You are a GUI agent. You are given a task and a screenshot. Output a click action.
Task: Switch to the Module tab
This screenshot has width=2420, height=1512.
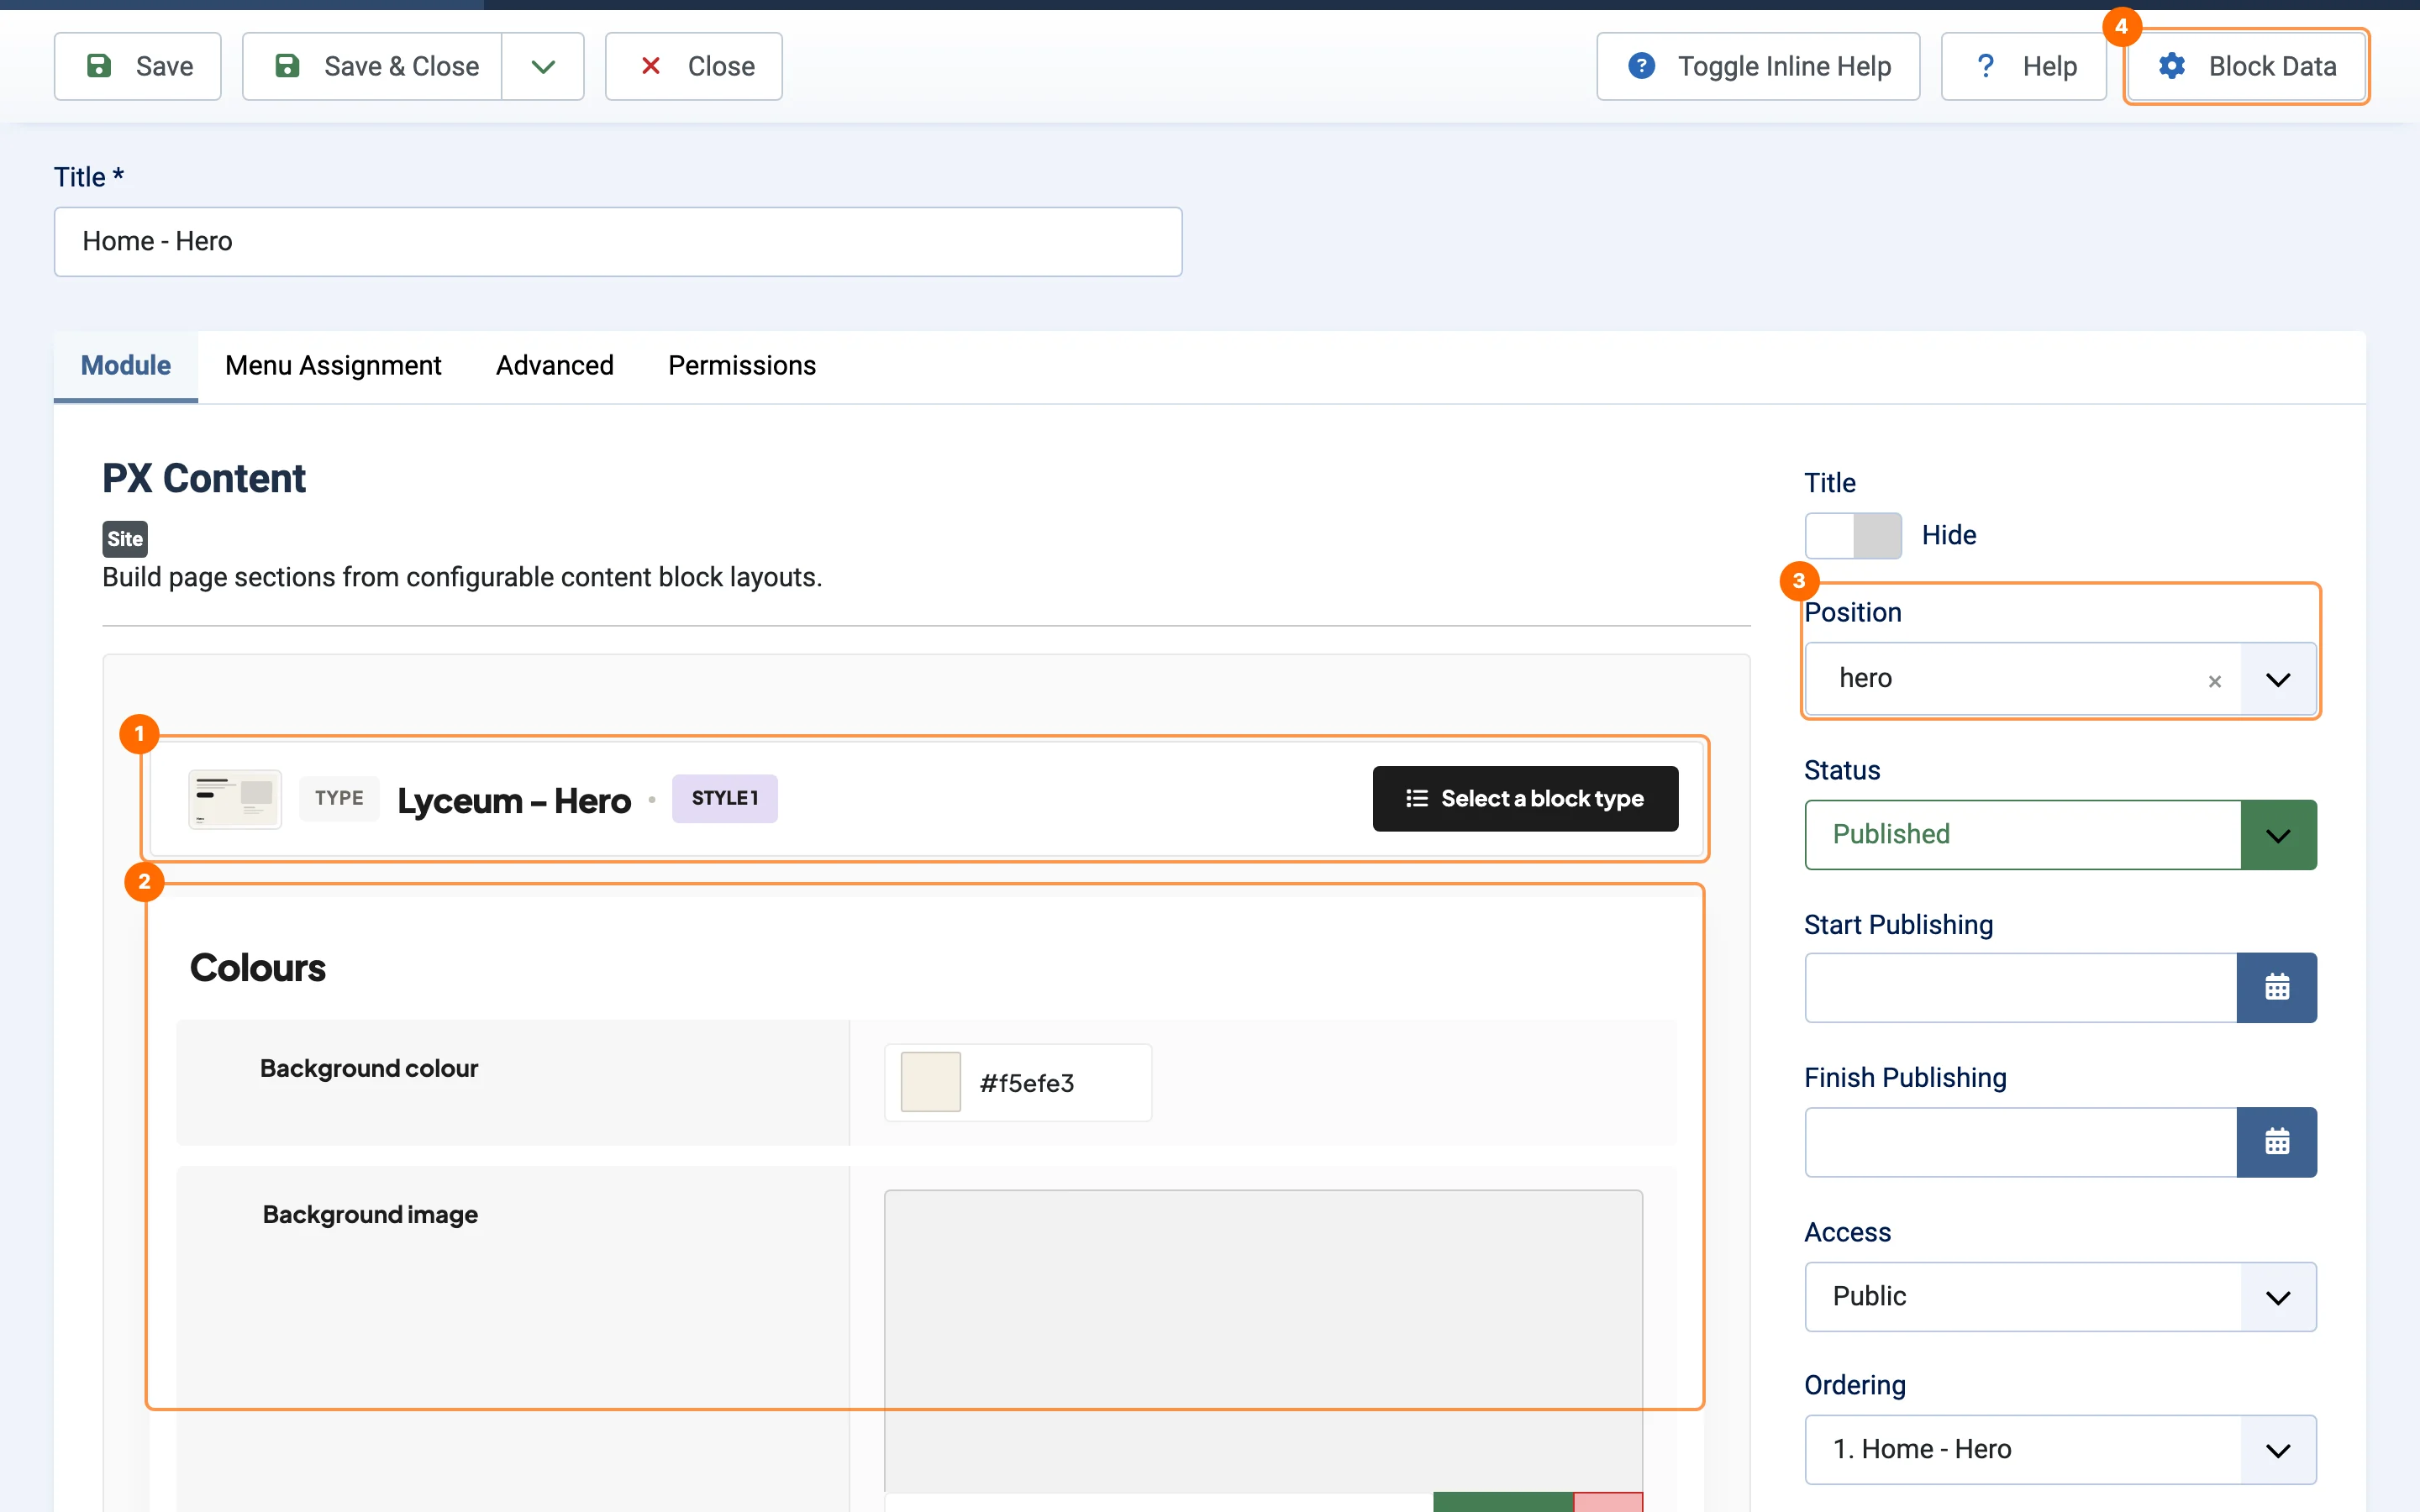pyautogui.click(x=126, y=366)
